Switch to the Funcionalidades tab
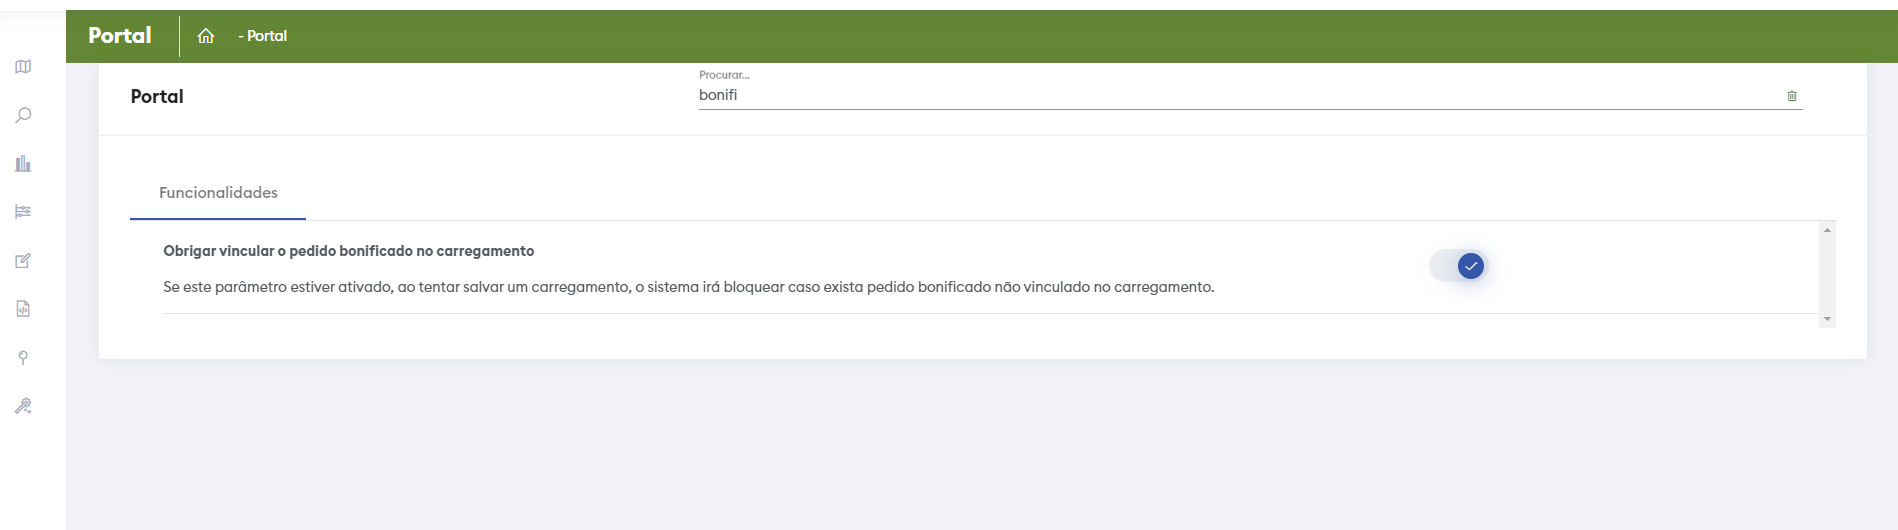1898x530 pixels. point(218,193)
